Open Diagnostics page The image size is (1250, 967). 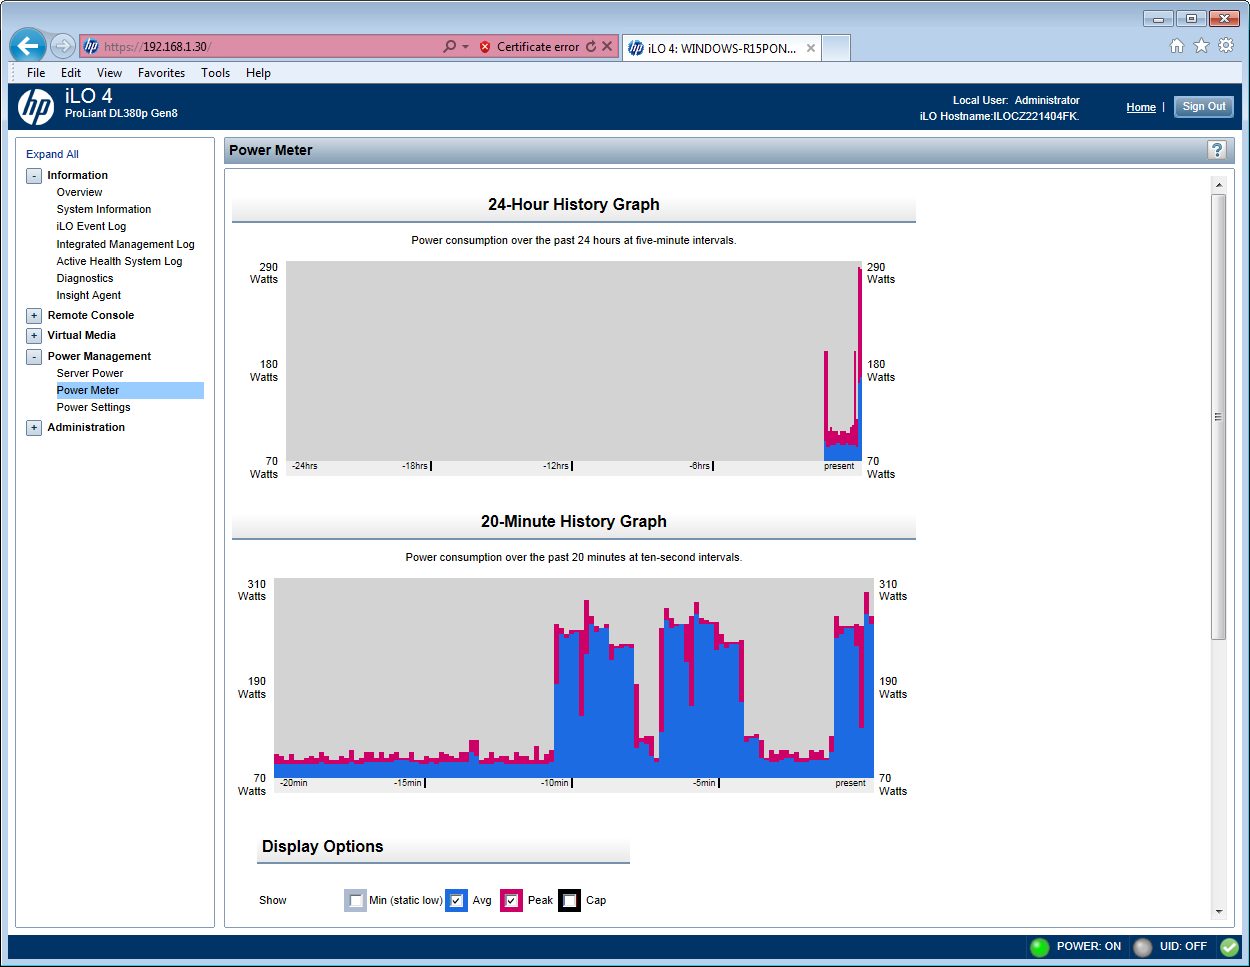(85, 278)
